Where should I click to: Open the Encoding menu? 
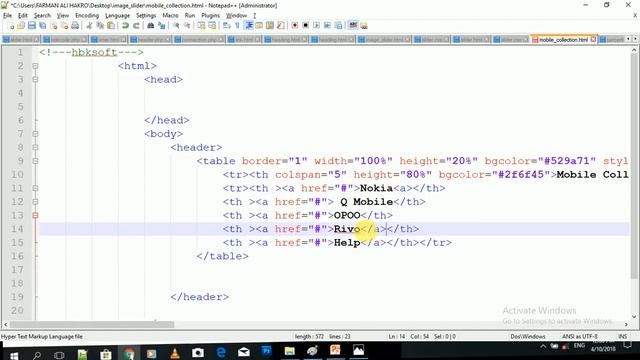pos(87,16)
